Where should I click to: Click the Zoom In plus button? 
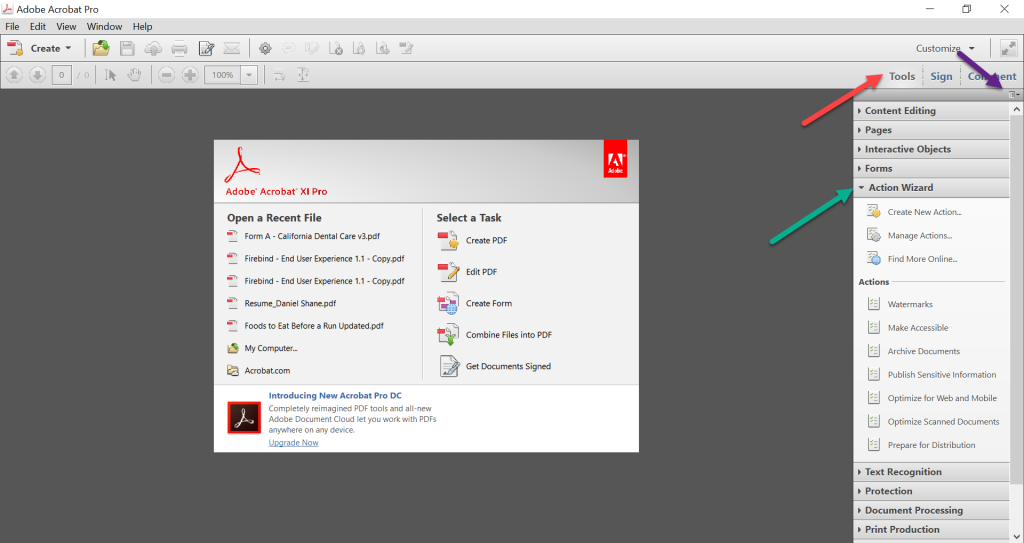pyautogui.click(x=190, y=75)
